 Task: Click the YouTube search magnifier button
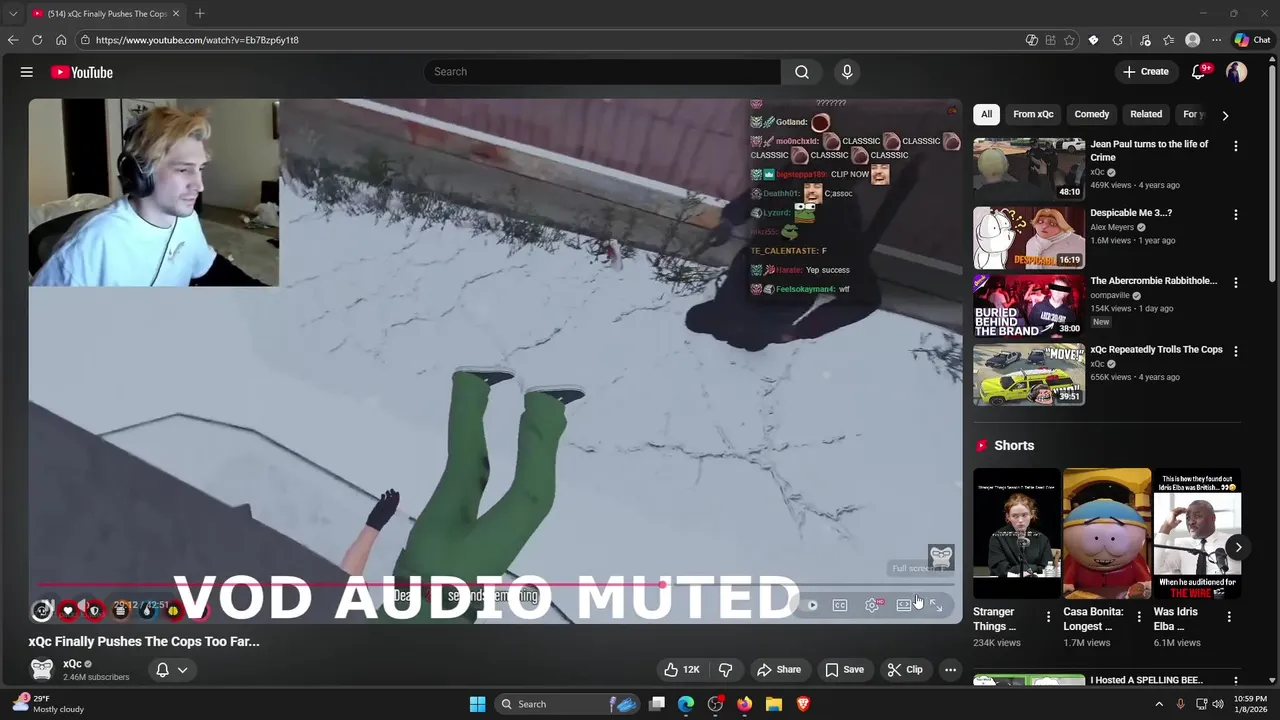click(x=802, y=72)
